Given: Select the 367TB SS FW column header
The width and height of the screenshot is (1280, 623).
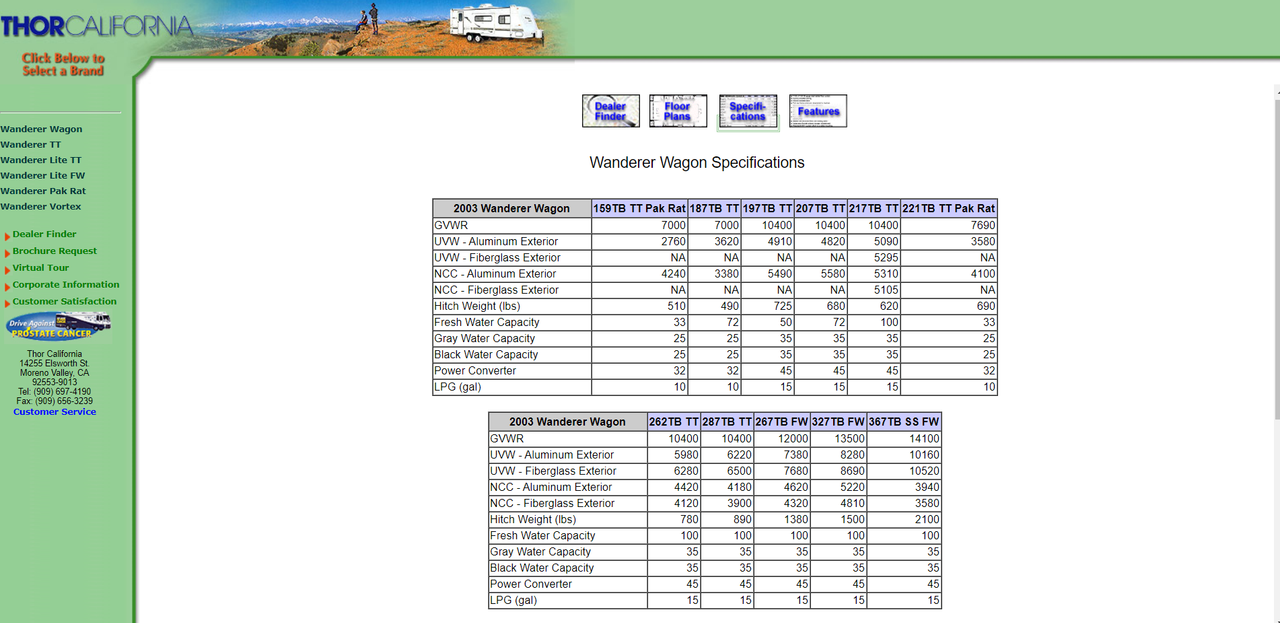Looking at the screenshot, I should pyautogui.click(x=904, y=422).
